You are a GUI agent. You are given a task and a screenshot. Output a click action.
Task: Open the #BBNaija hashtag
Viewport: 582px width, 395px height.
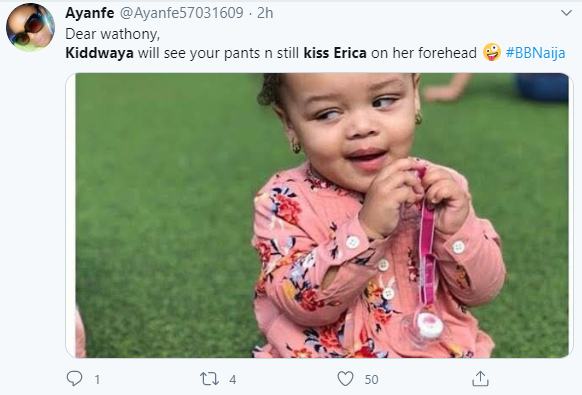536,53
